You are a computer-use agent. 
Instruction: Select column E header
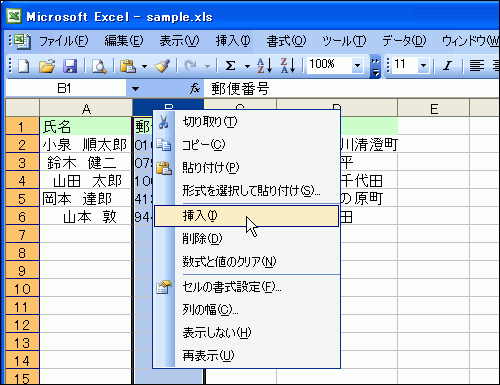pyautogui.click(x=434, y=109)
